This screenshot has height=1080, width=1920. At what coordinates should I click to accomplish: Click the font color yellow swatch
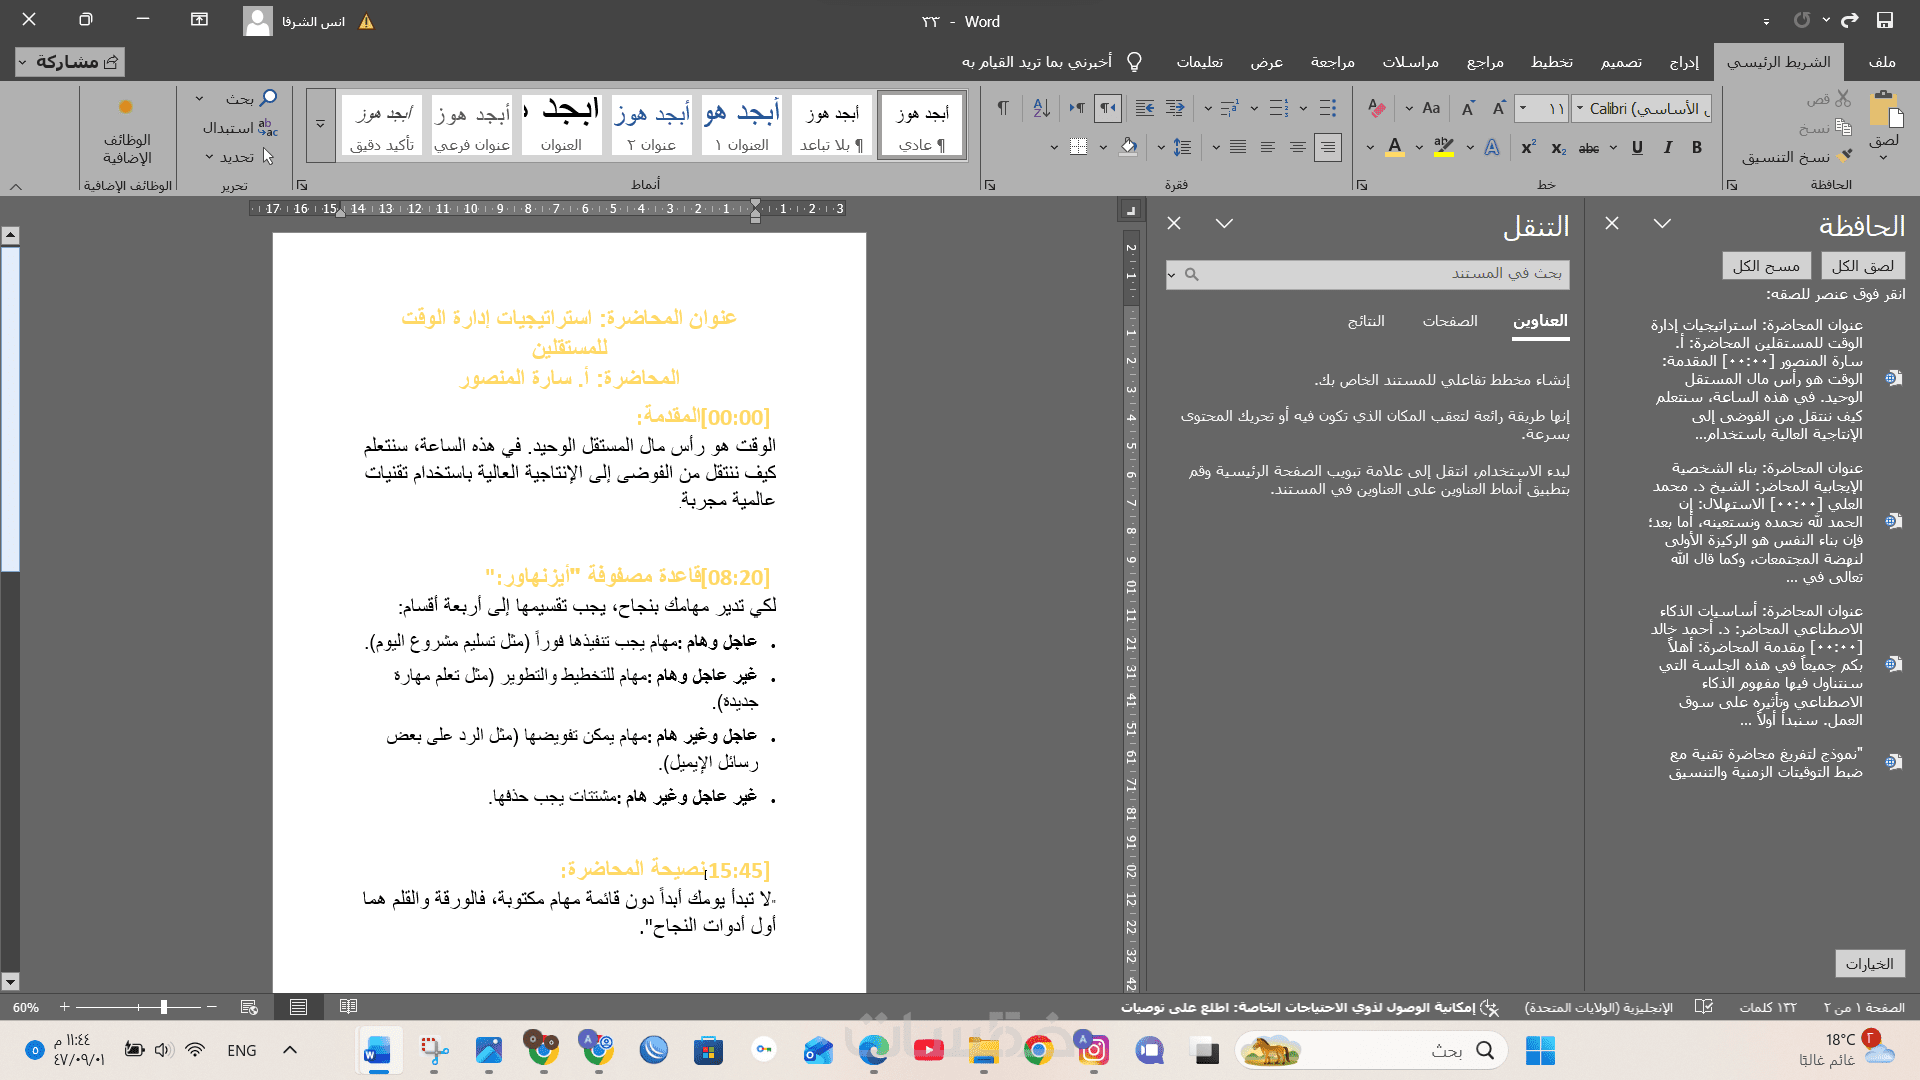click(1395, 148)
